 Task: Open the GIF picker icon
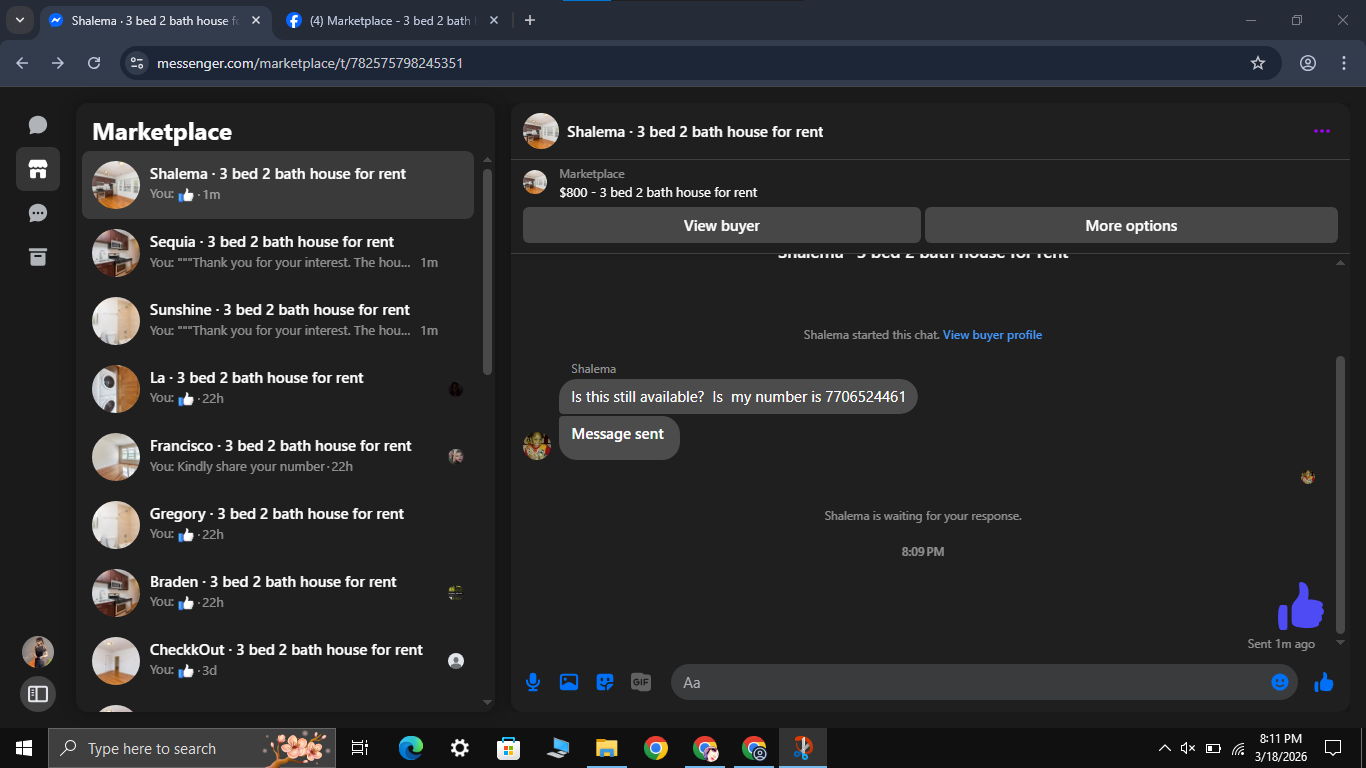641,682
